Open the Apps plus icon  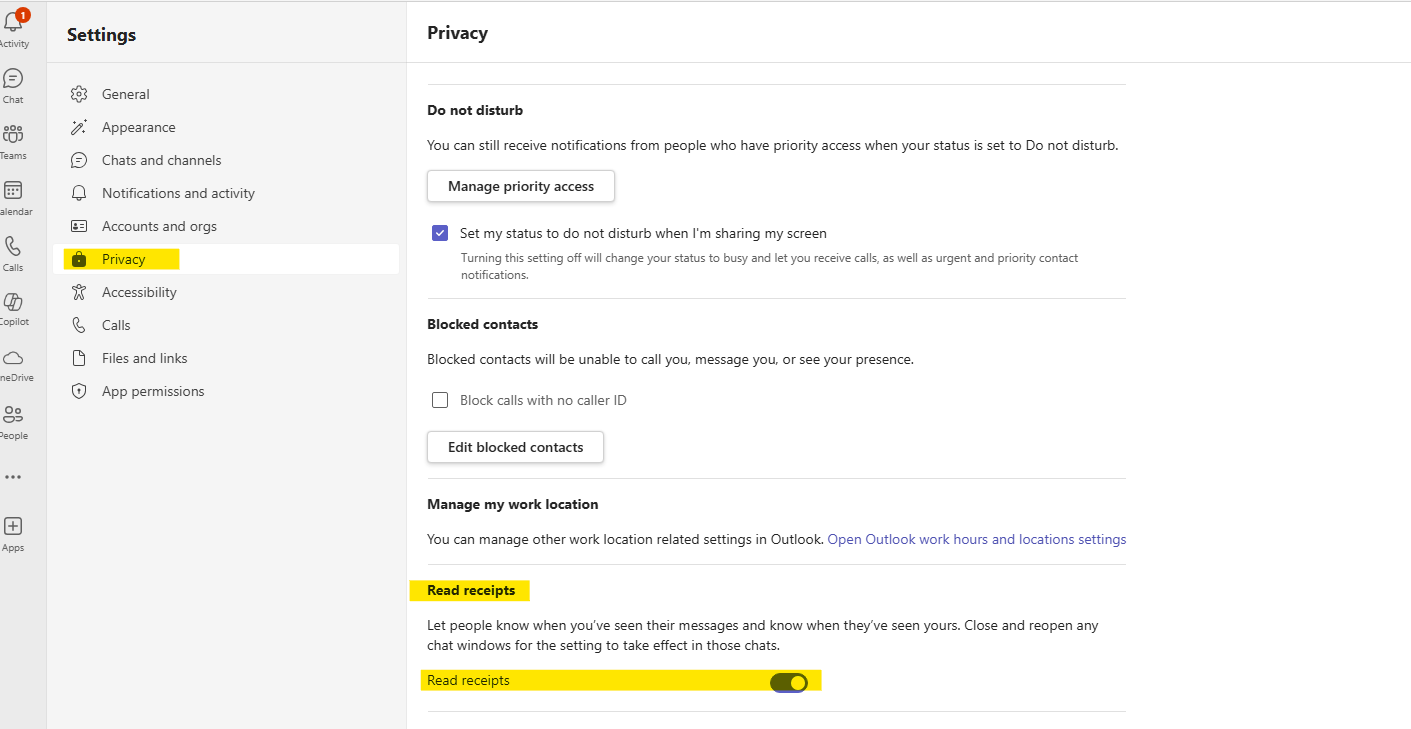click(x=13, y=526)
